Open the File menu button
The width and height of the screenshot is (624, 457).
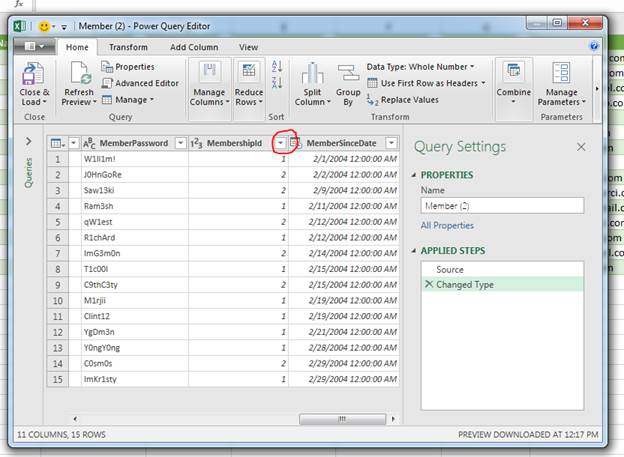34,47
